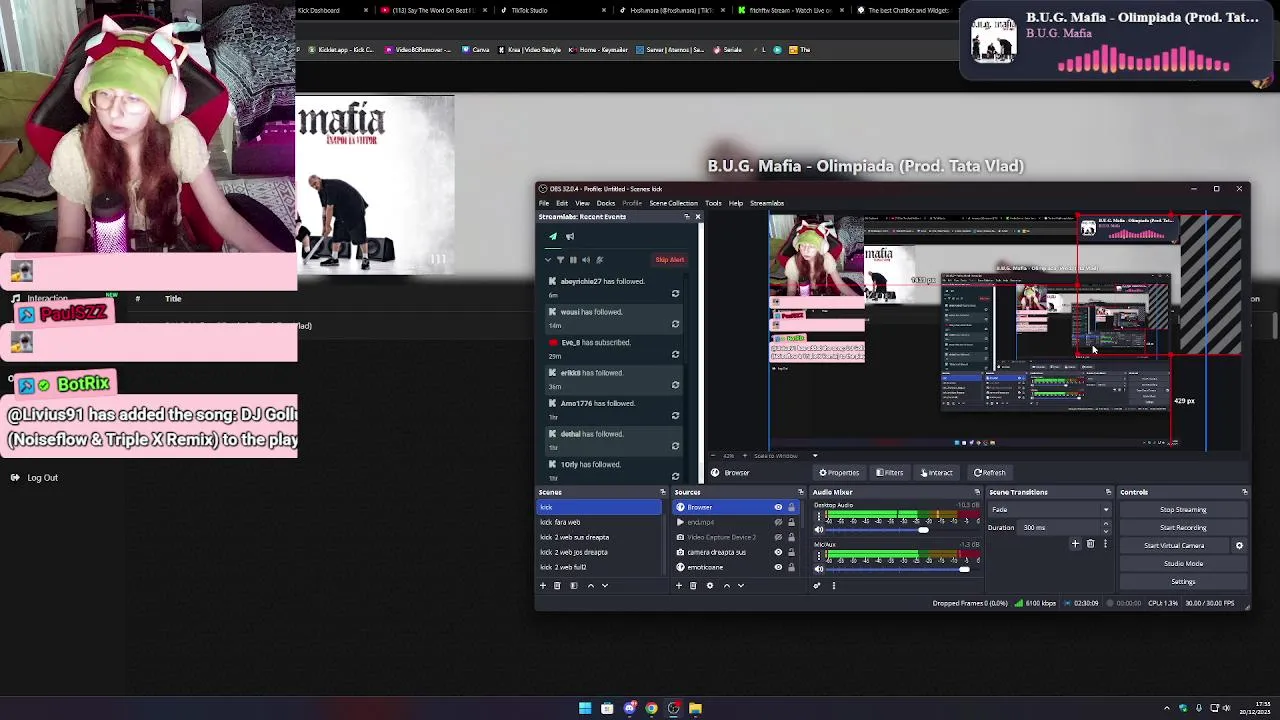Image resolution: width=1280 pixels, height=720 pixels.
Task: Collapse the Recent Events chevron
Action: tap(548, 260)
